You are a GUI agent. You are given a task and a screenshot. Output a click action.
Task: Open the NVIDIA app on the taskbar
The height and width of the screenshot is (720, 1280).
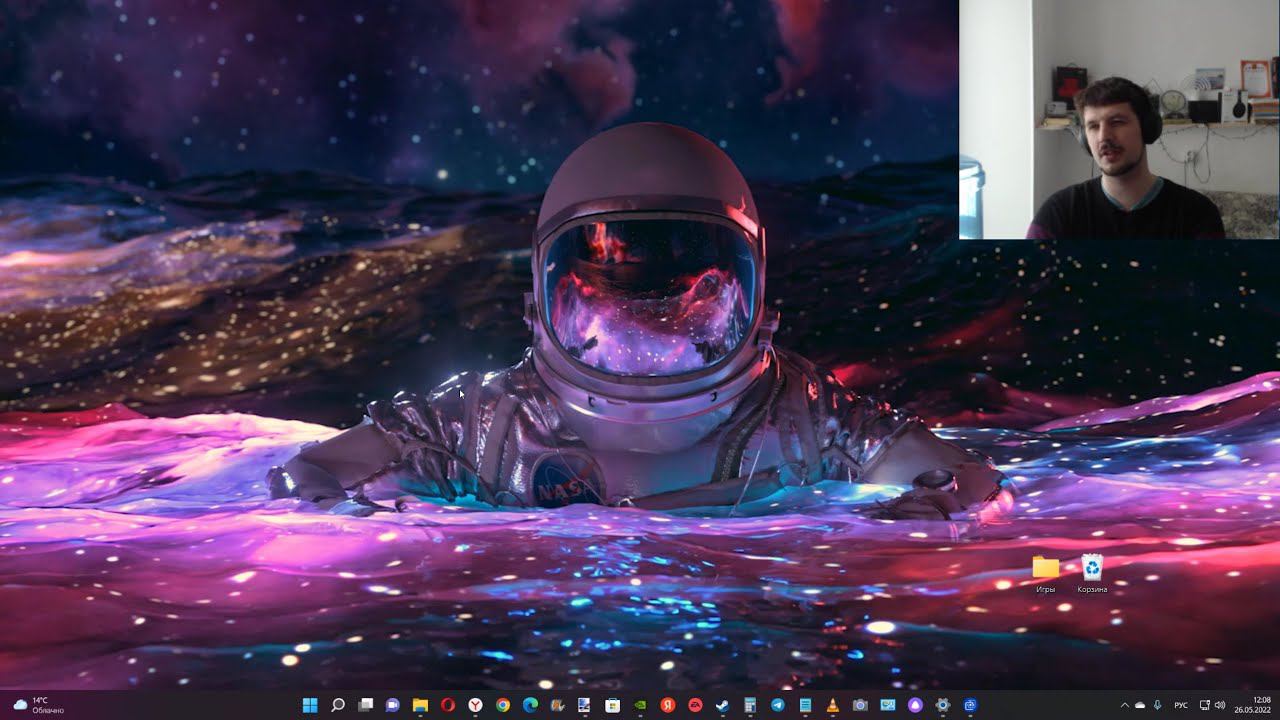640,705
